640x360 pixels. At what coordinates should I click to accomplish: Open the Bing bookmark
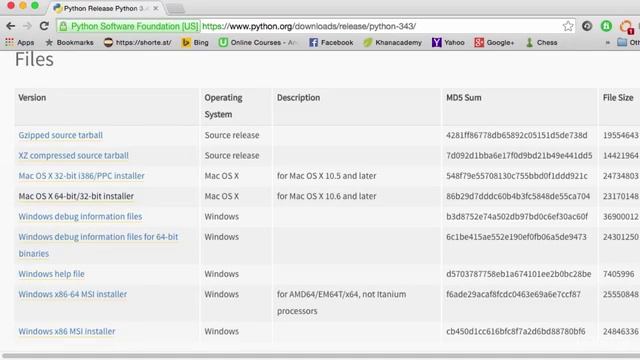(x=195, y=42)
